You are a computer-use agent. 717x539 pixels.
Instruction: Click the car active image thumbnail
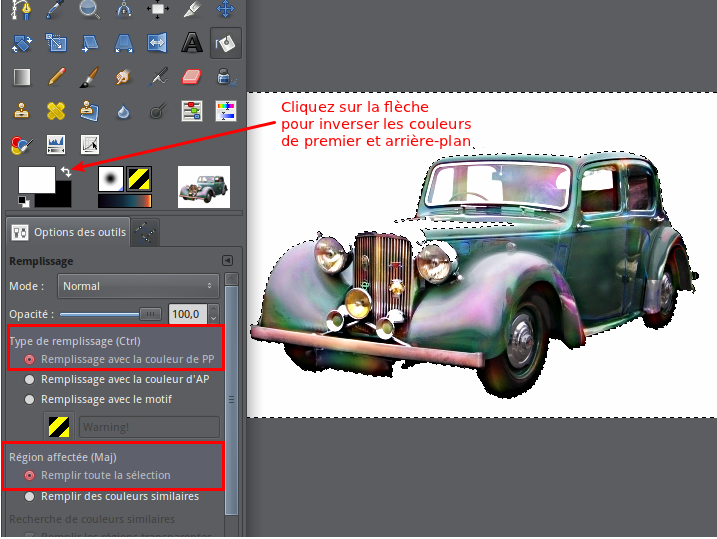tap(204, 186)
